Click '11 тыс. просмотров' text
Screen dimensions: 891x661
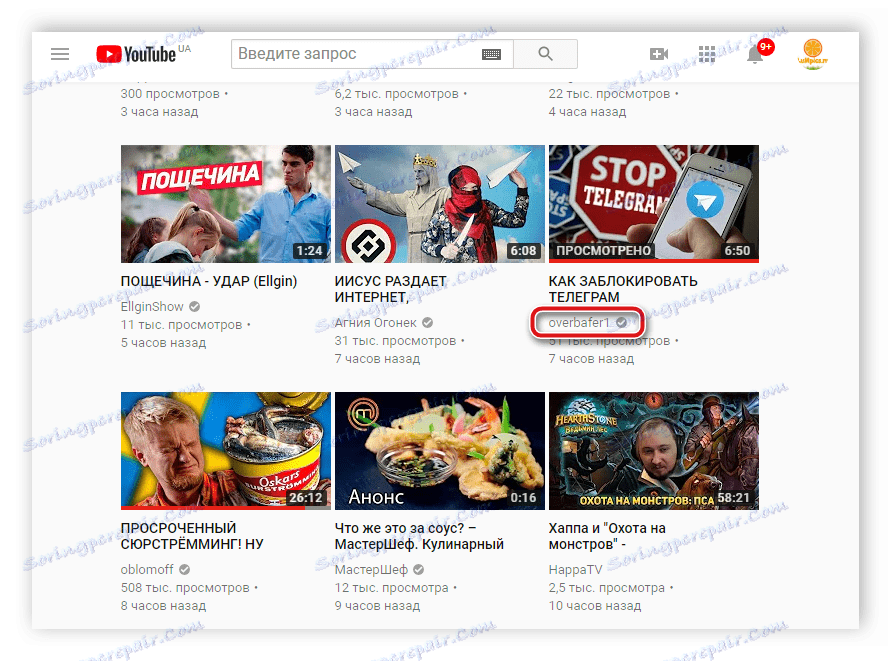[181, 325]
